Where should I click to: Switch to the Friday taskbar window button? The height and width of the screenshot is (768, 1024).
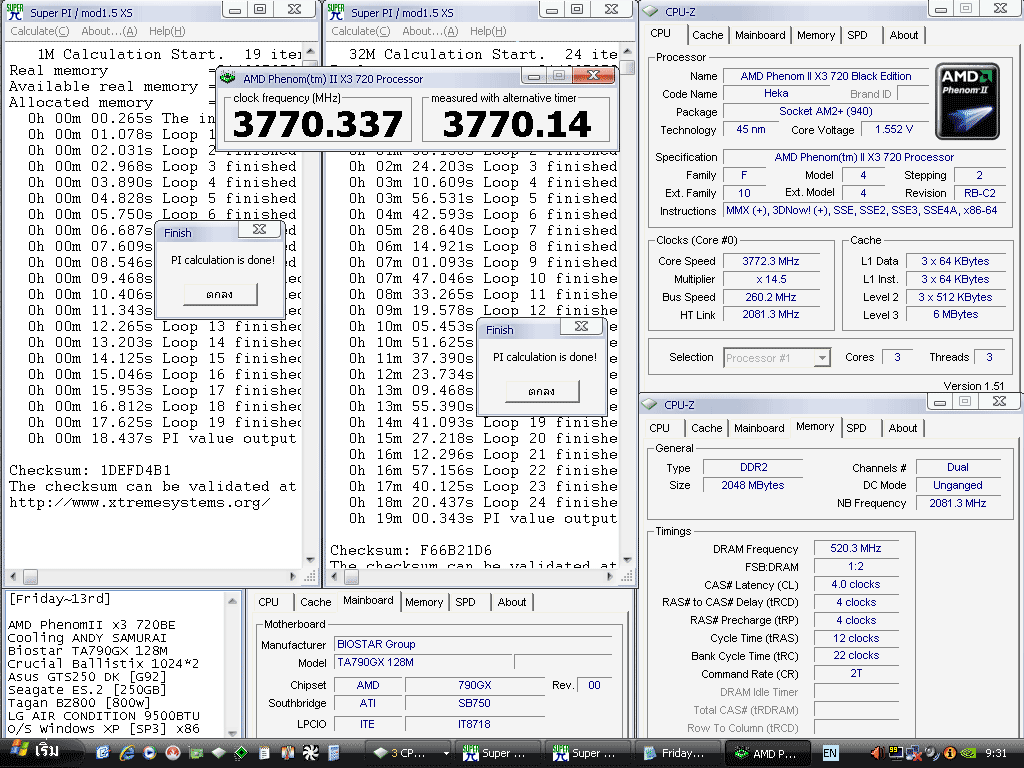676,753
